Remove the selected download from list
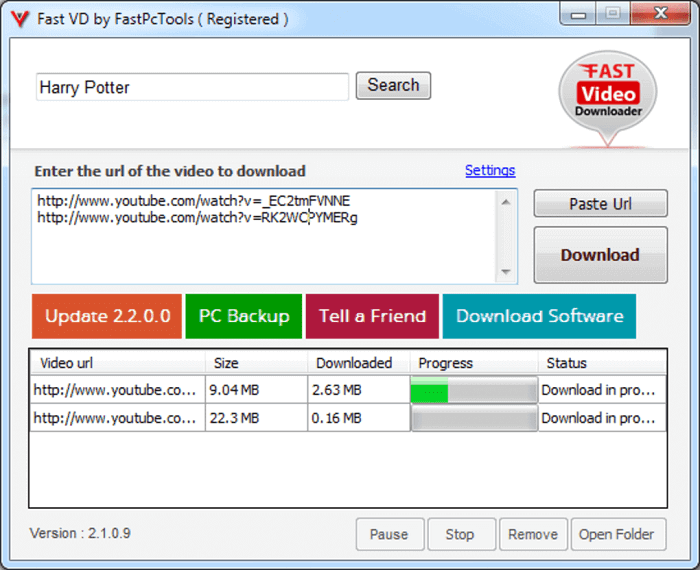 [533, 534]
